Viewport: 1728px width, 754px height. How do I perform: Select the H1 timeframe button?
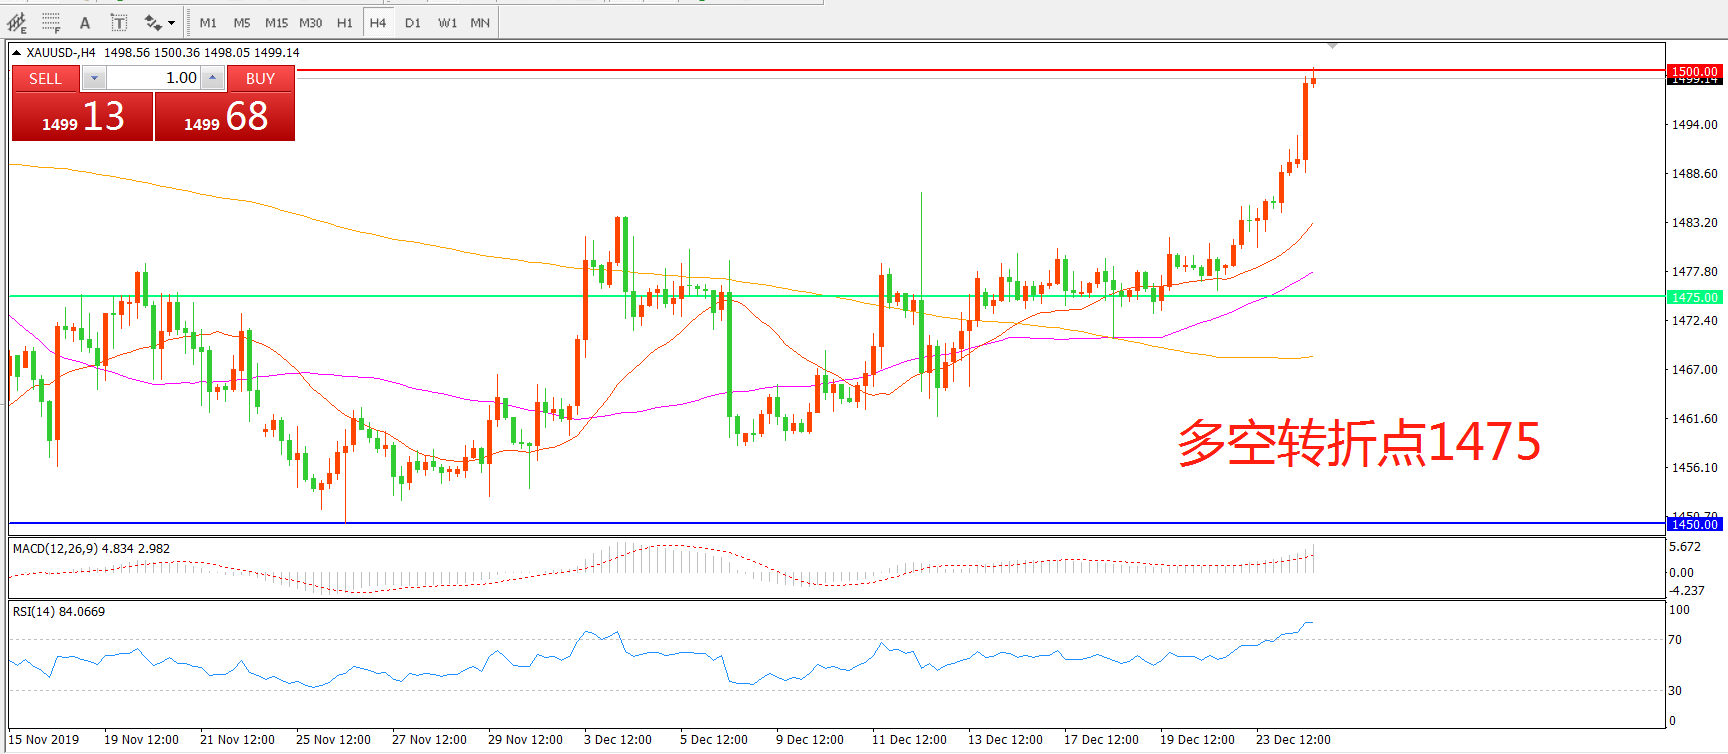(344, 22)
